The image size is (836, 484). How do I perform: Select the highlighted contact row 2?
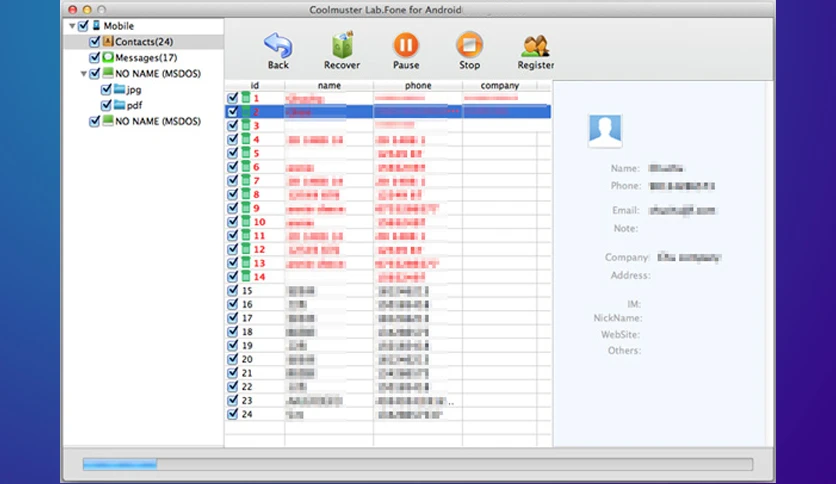388,111
